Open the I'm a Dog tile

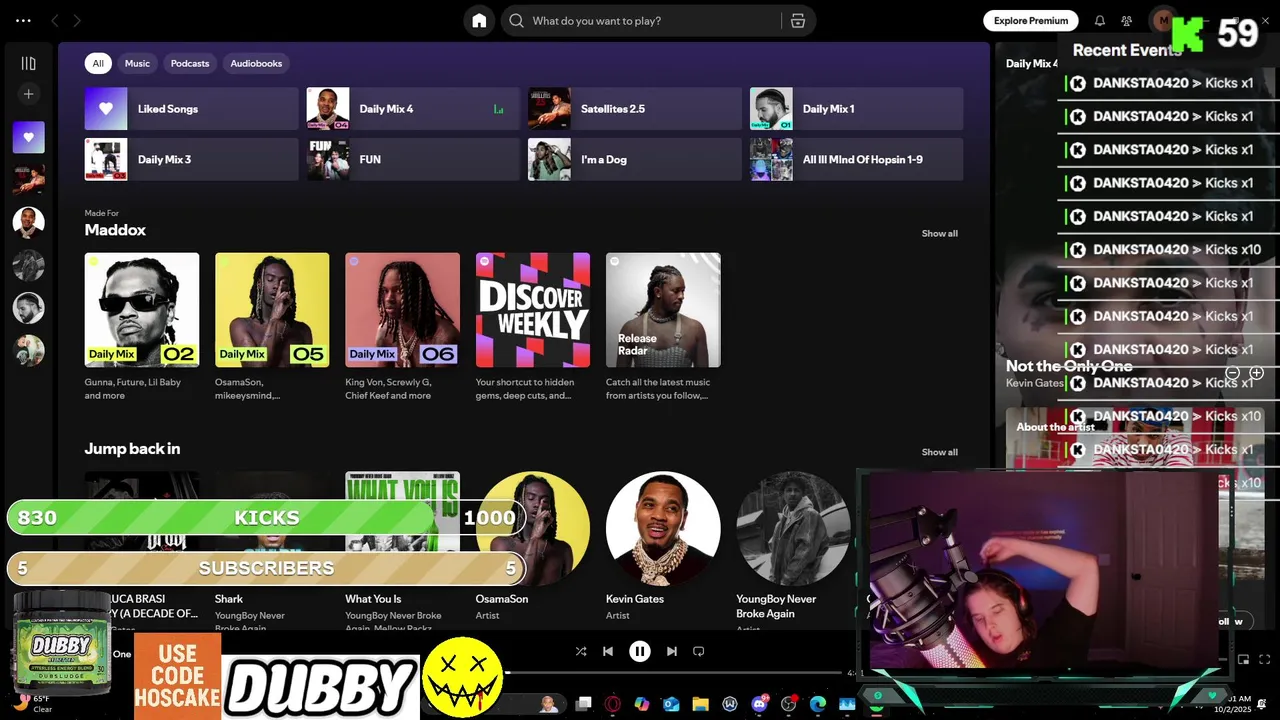pos(635,159)
